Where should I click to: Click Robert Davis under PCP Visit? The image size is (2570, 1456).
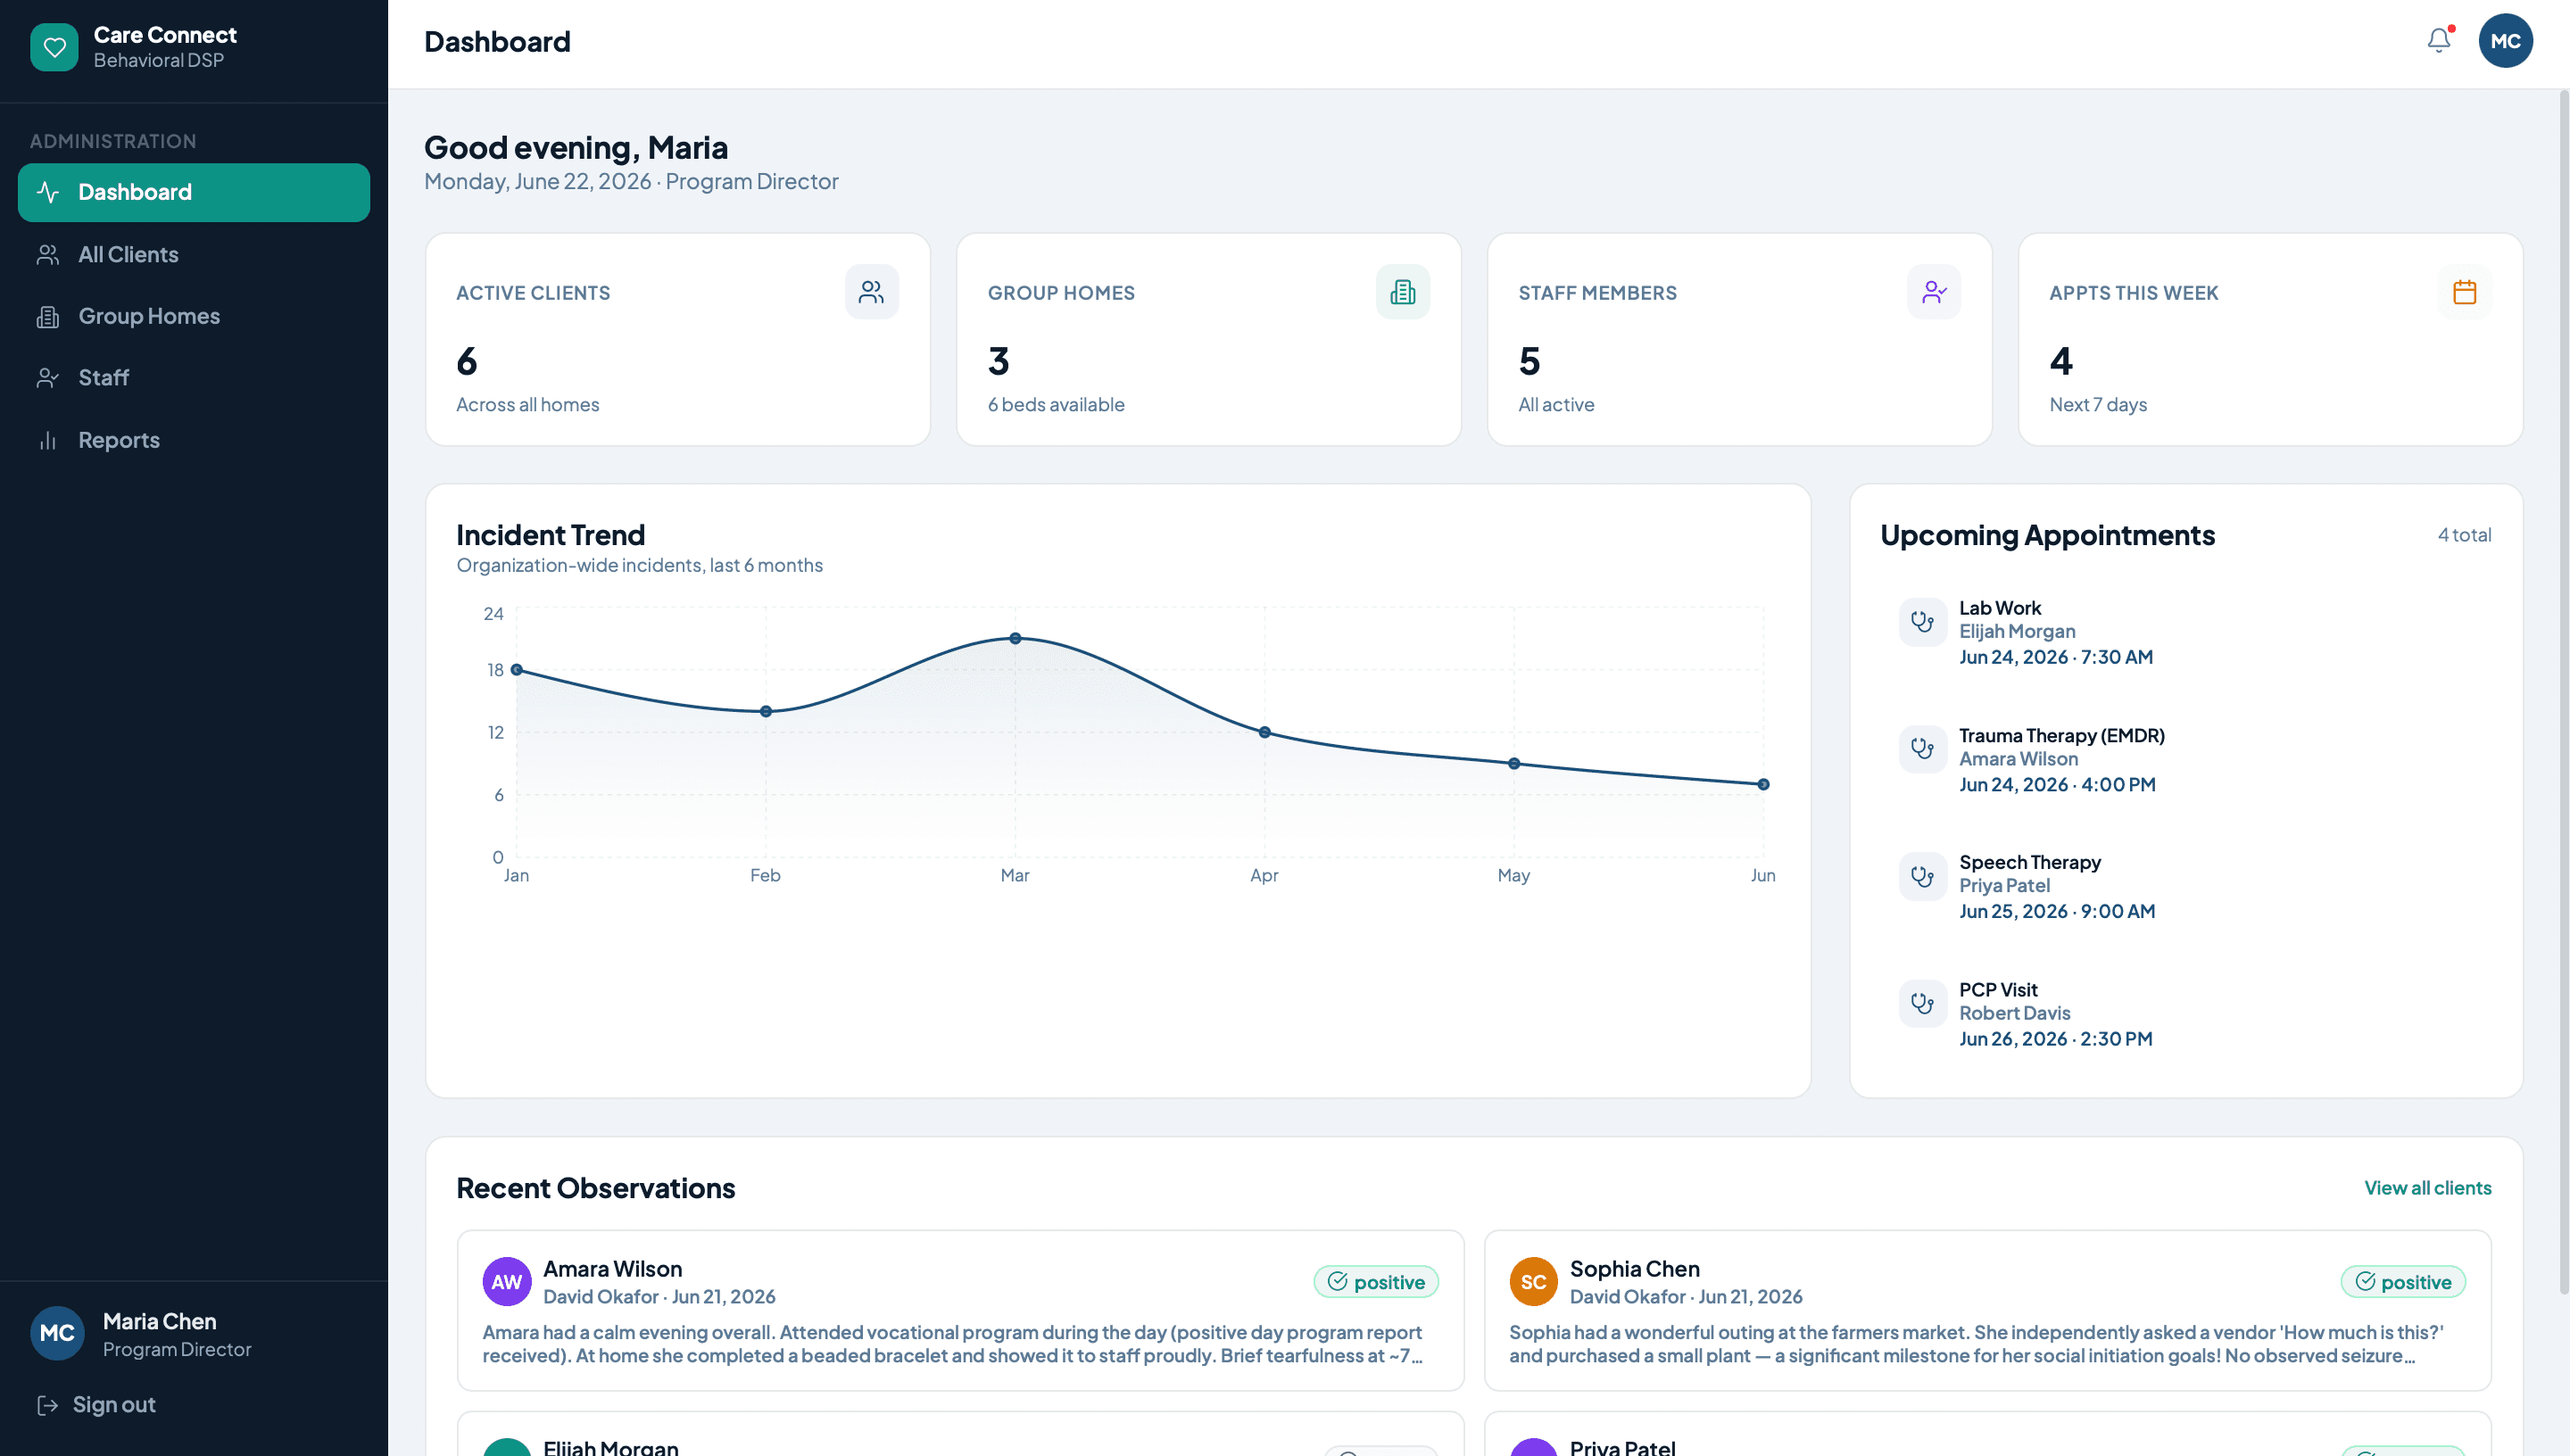pos(2014,1013)
